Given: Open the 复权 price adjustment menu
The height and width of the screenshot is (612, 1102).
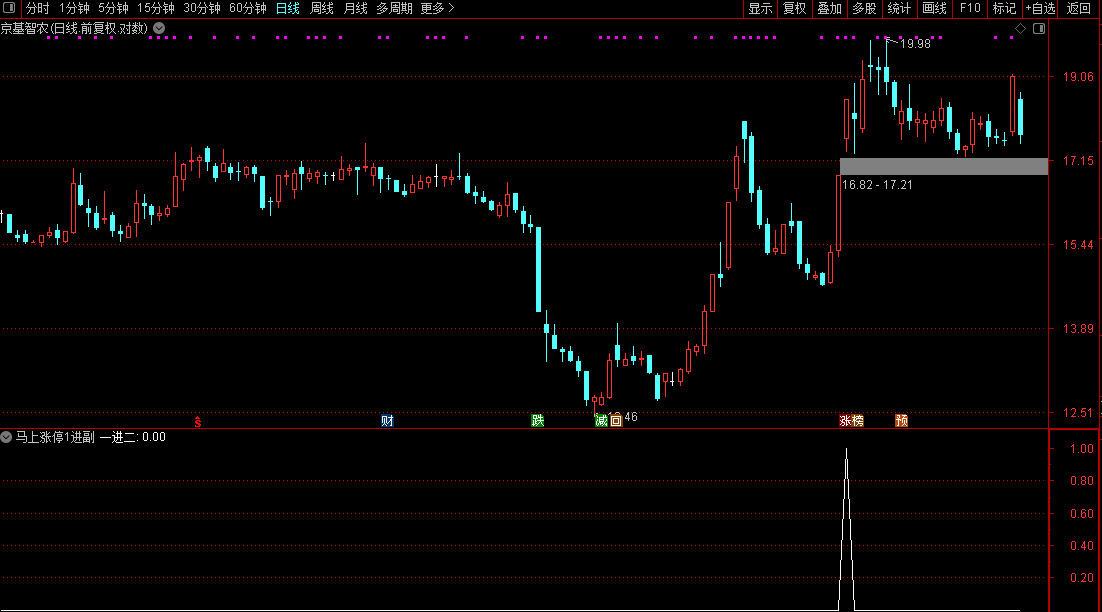Looking at the screenshot, I should 795,8.
